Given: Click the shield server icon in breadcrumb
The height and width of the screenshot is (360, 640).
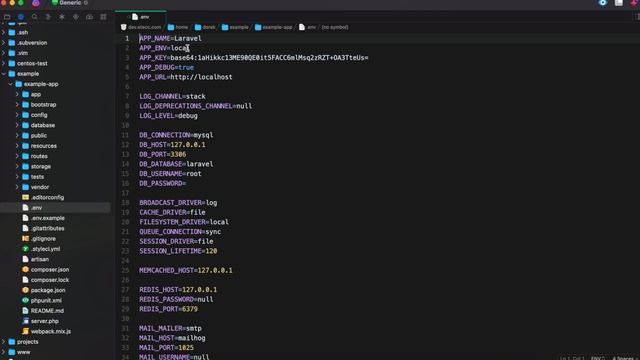Looking at the screenshot, I should [124, 27].
